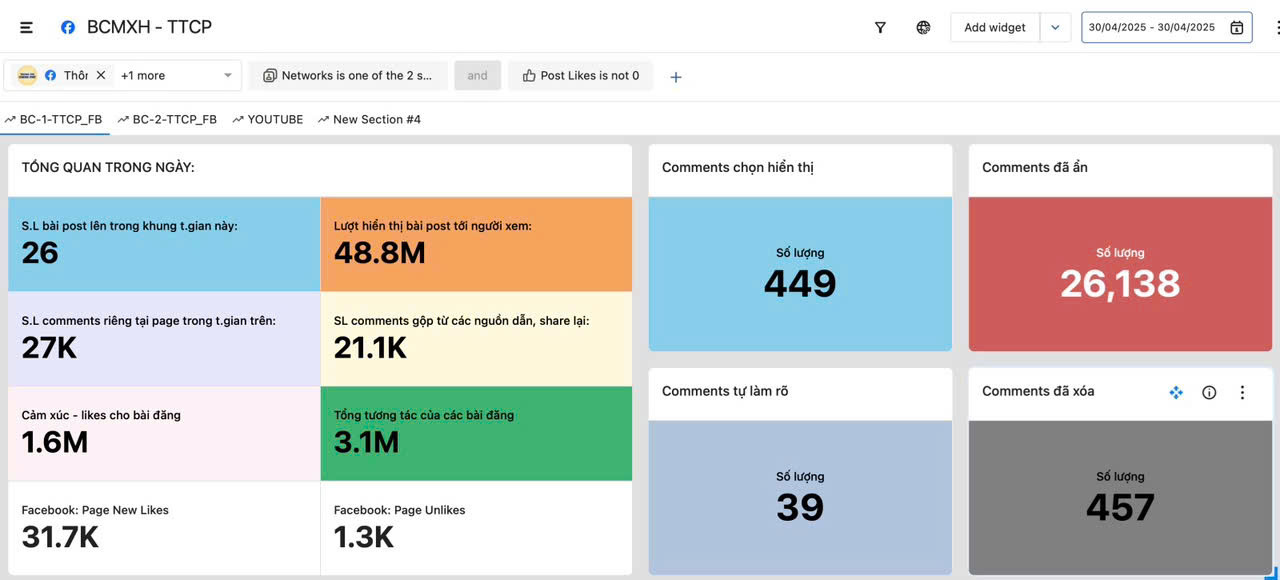The width and height of the screenshot is (1280, 580).
Task: Open the Networks filter condition
Action: (348, 76)
